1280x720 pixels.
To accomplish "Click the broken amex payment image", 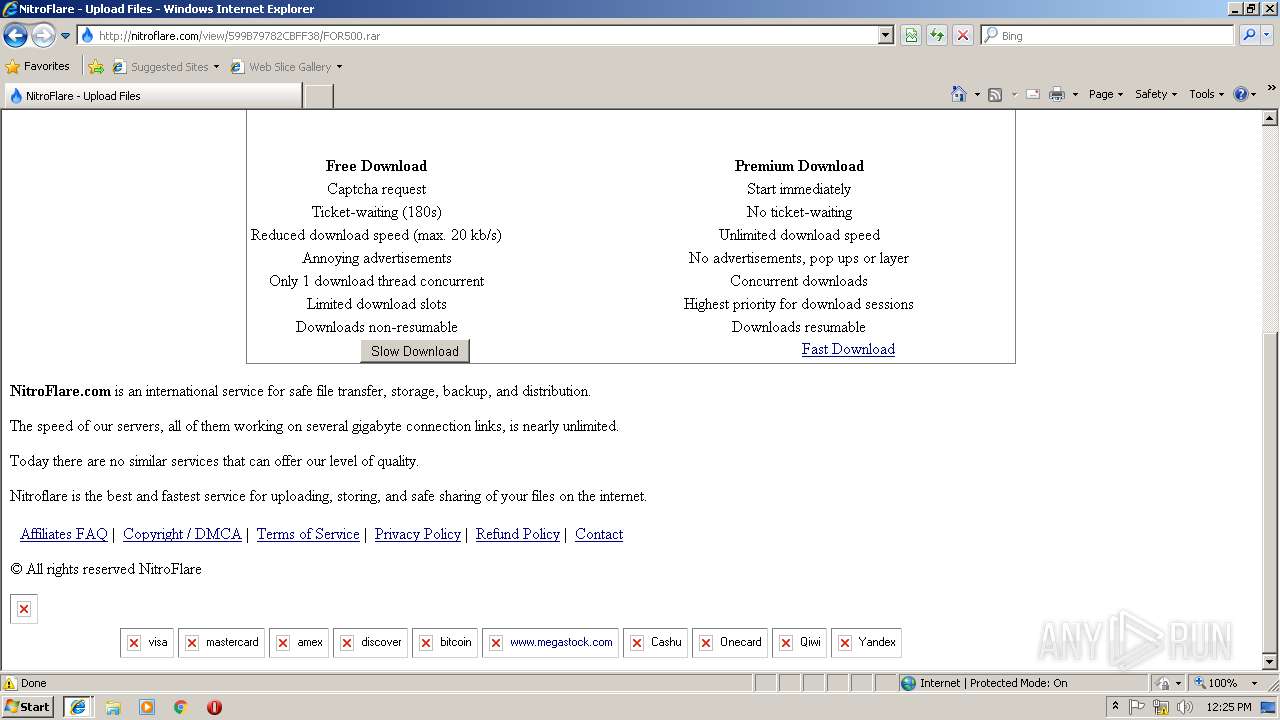I will click(299, 642).
